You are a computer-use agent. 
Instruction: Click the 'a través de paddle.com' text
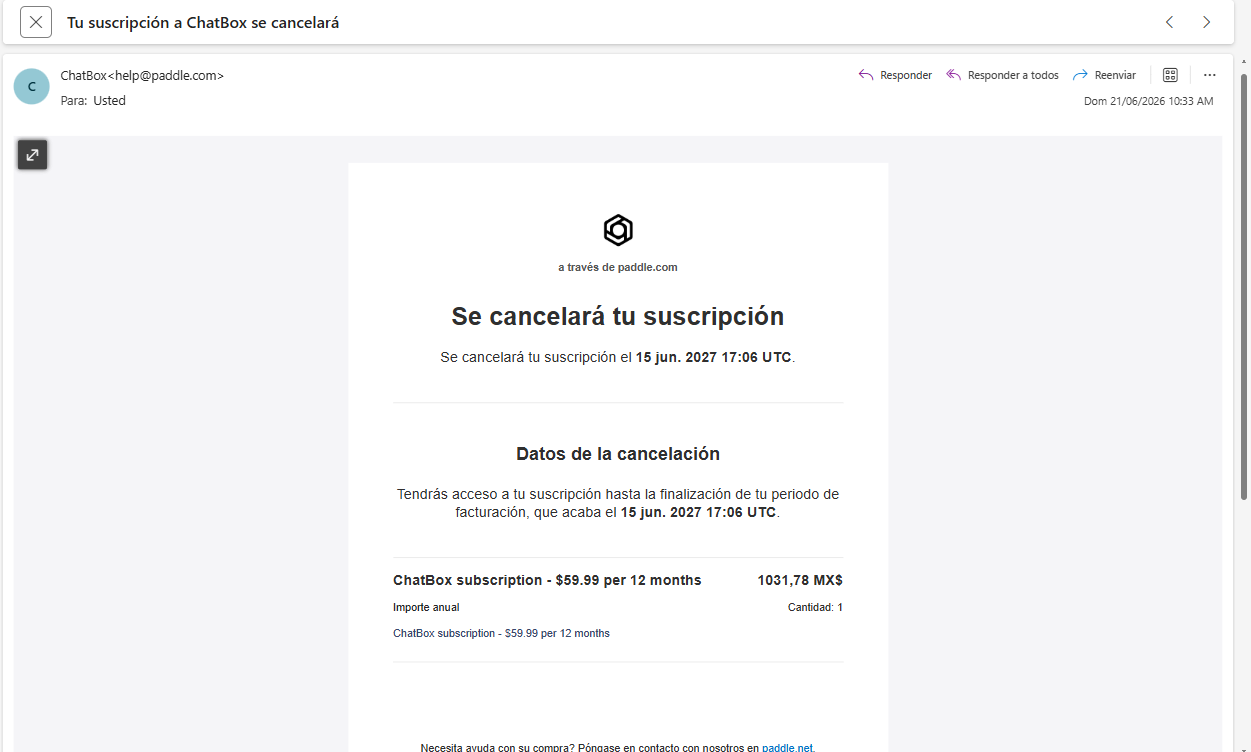pyautogui.click(x=618, y=267)
